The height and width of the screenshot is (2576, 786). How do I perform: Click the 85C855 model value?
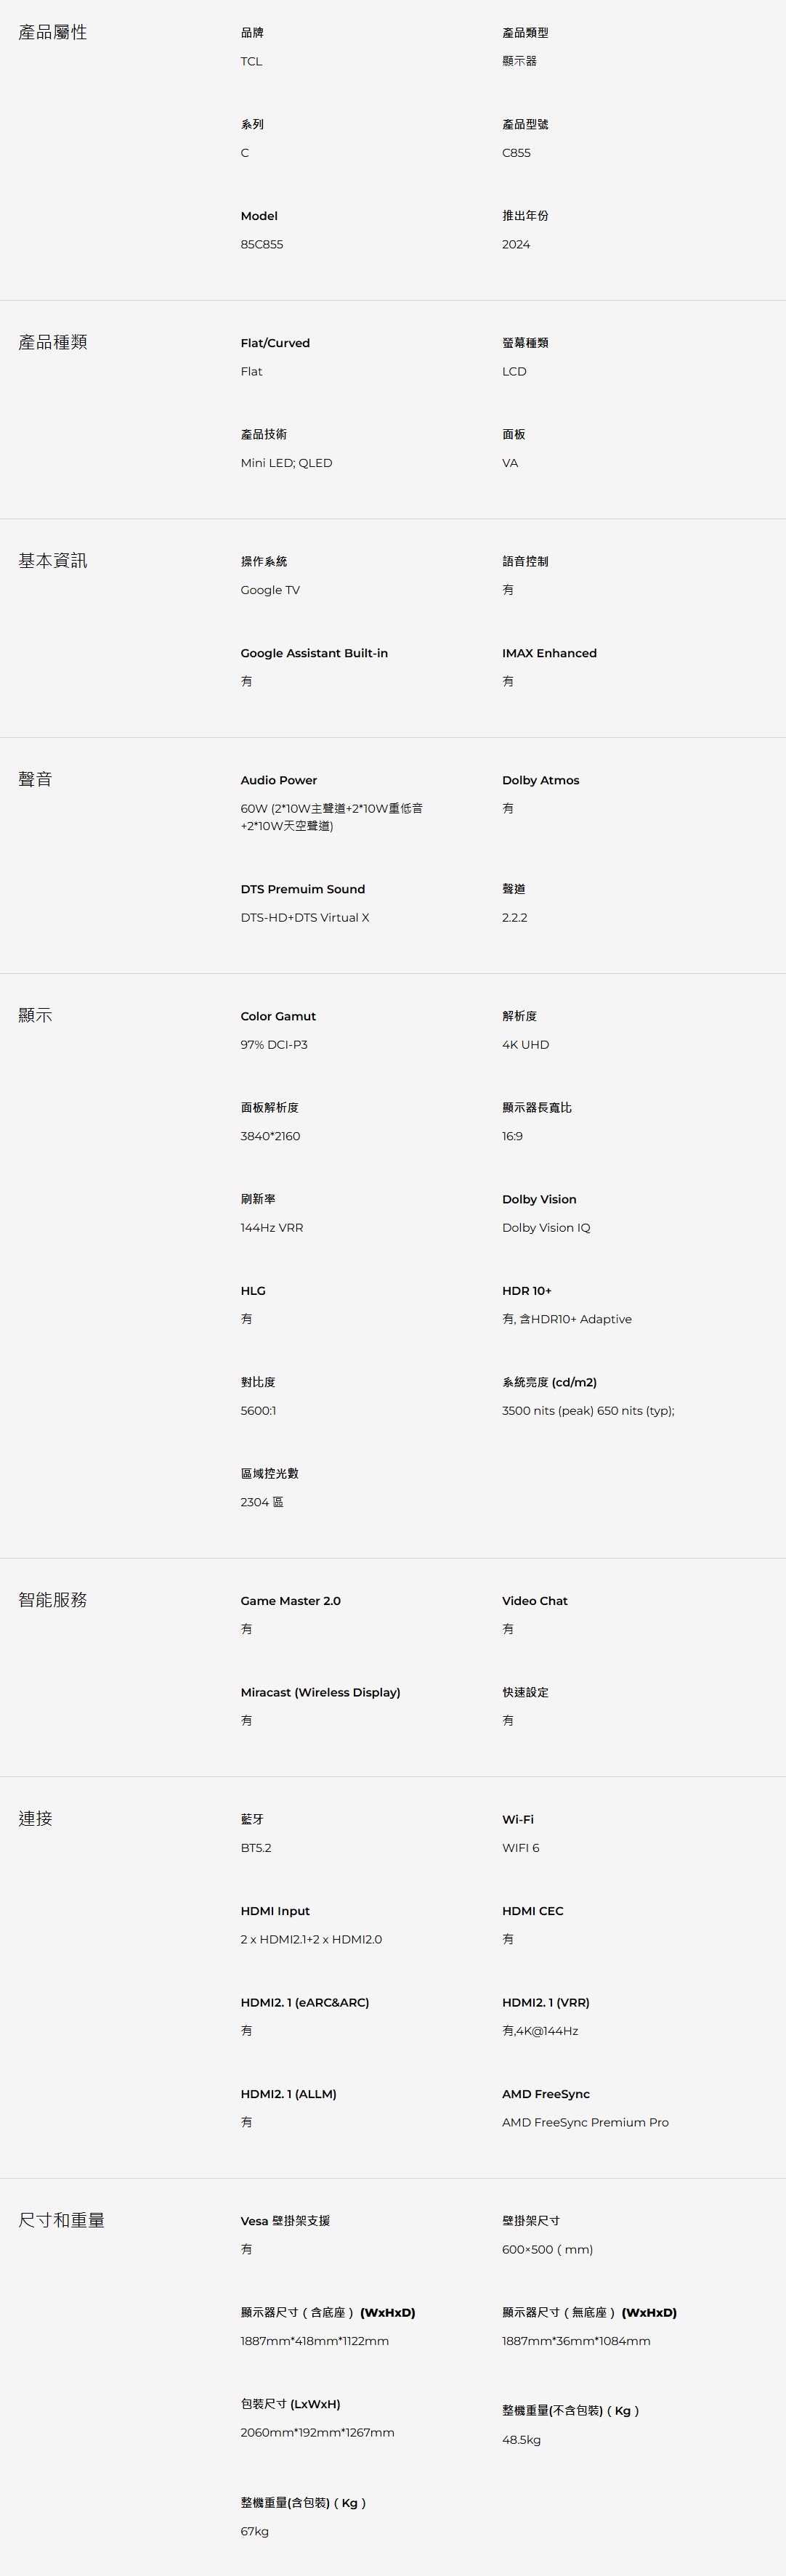point(261,244)
